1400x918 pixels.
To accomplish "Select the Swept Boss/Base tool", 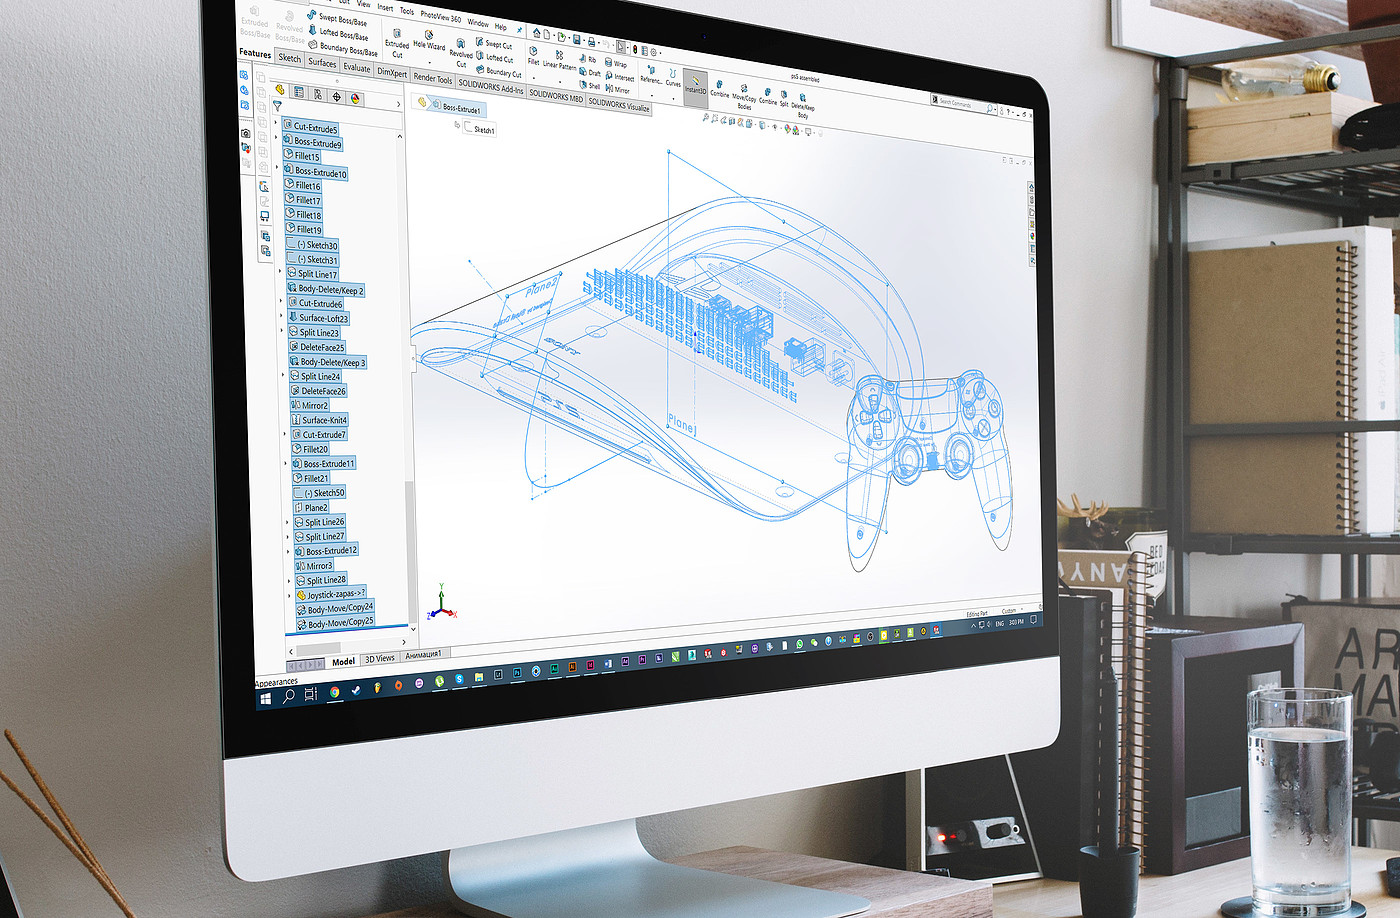I will coord(337,18).
